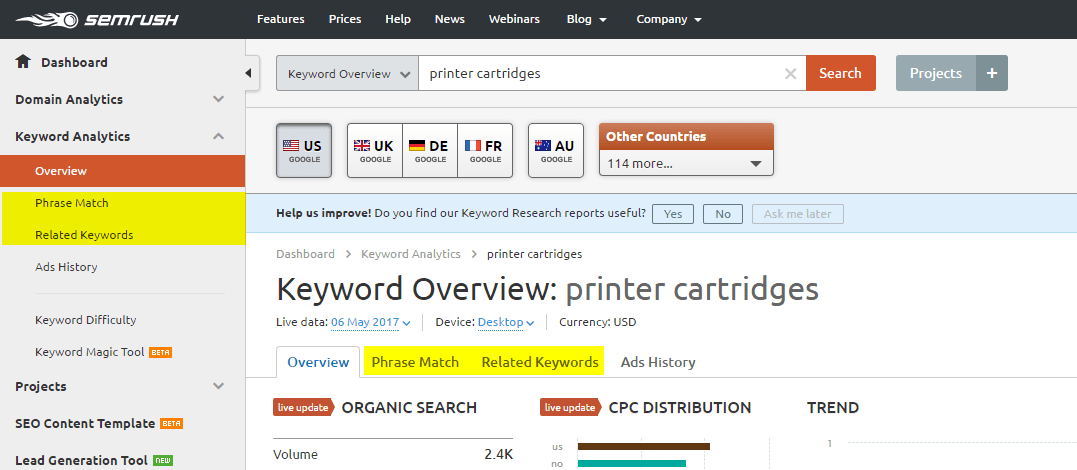The height and width of the screenshot is (470, 1077).
Task: Select the UK Google database
Action: click(374, 150)
